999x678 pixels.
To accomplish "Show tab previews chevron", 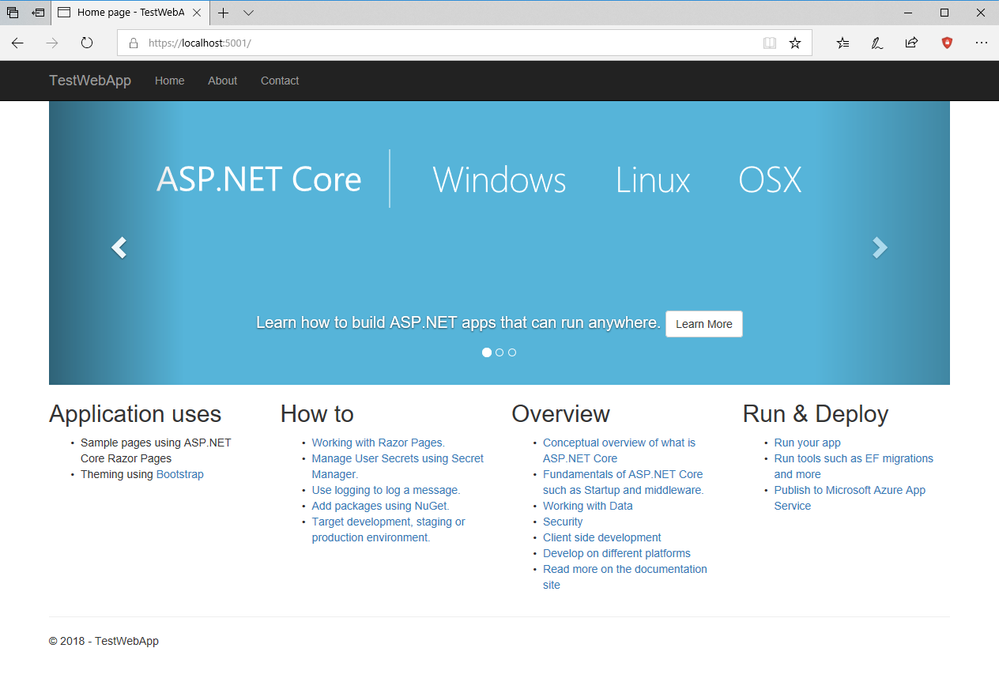I will click(248, 13).
